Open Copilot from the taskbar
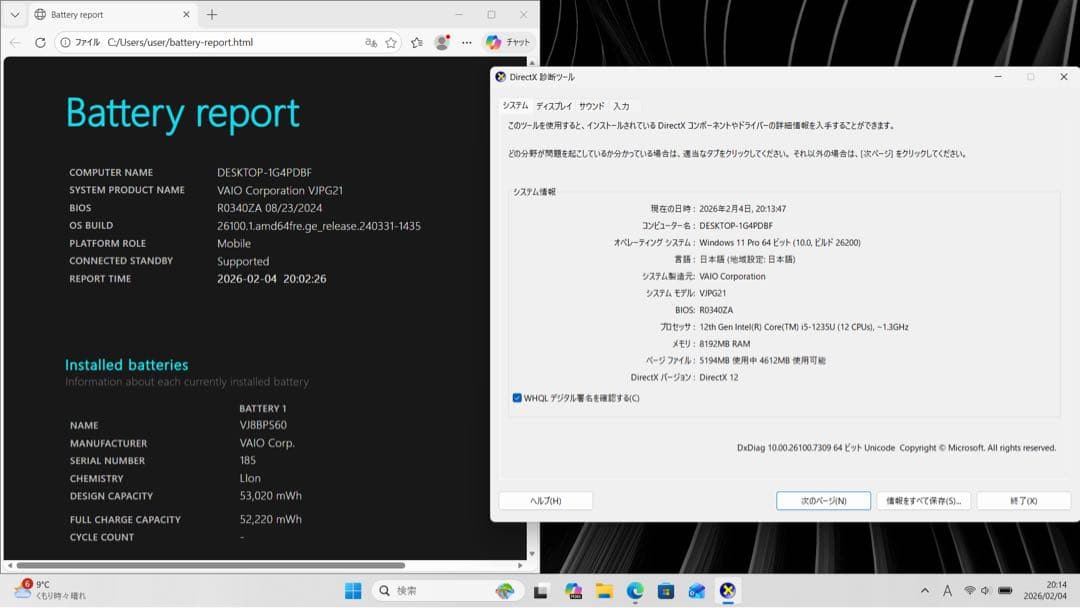 (573, 590)
